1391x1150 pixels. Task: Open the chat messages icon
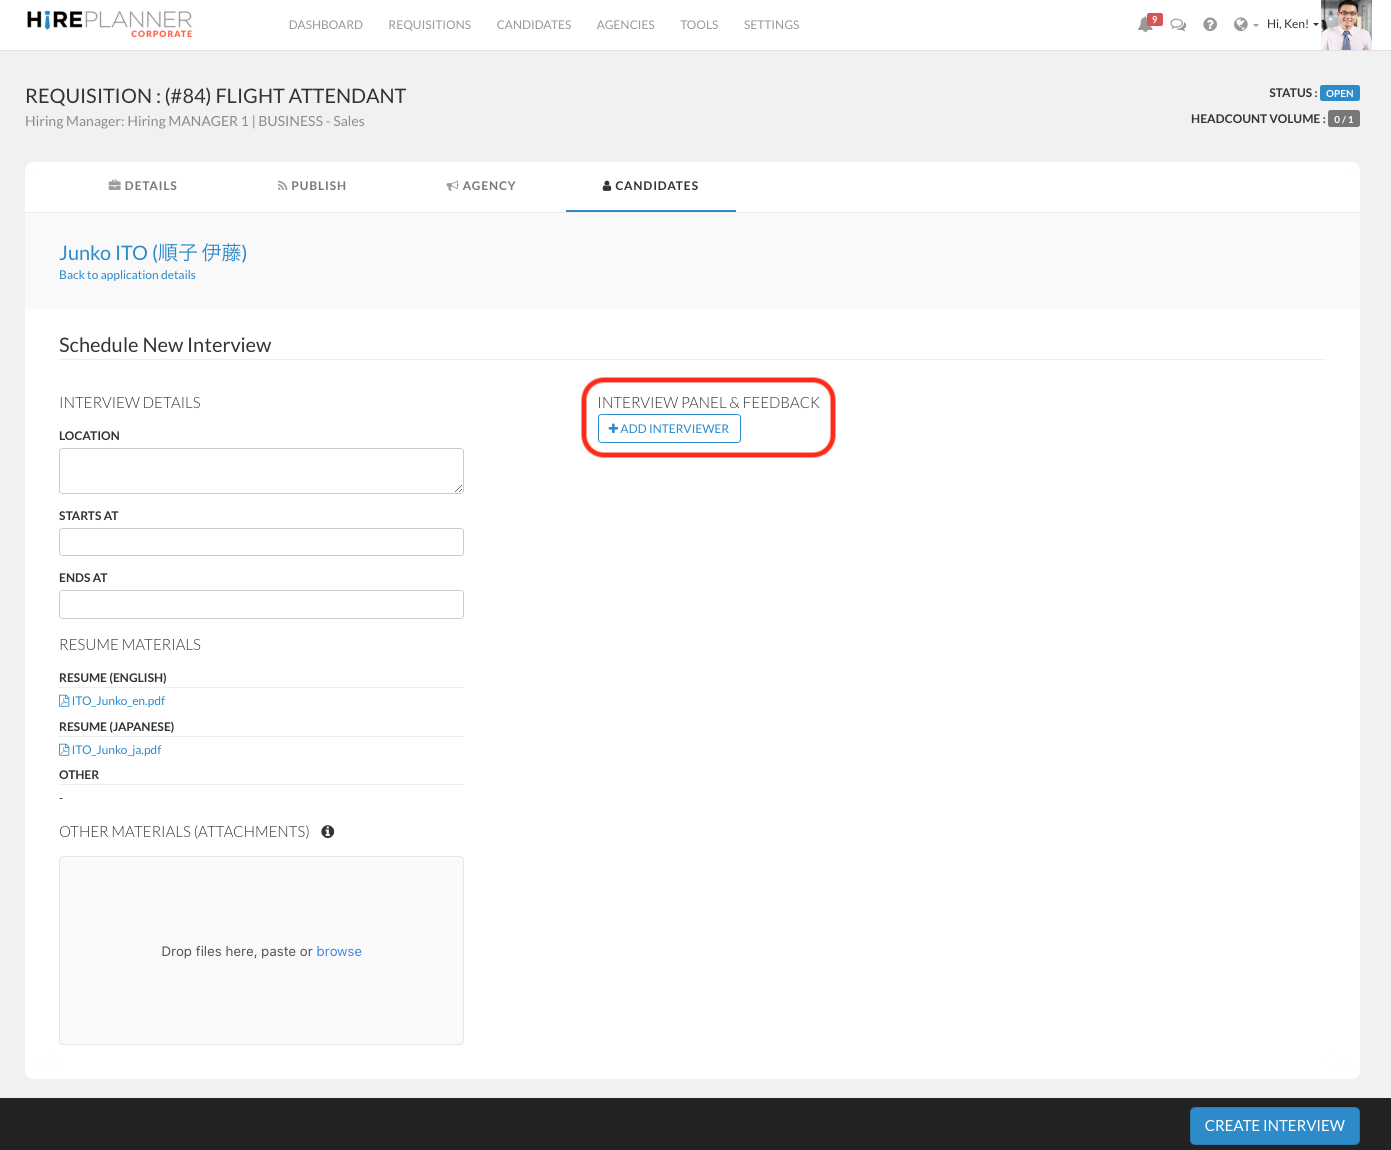(1178, 25)
